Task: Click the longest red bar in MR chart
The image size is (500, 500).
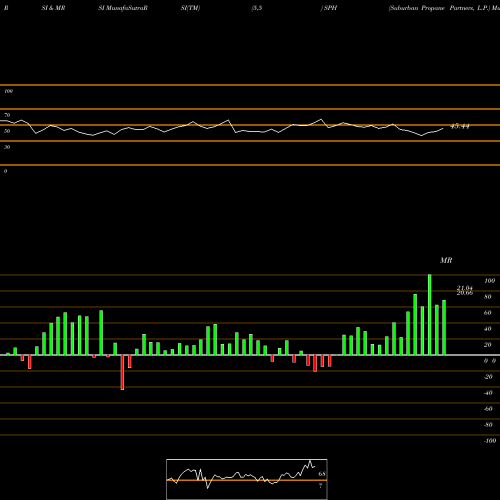Action: [122, 372]
